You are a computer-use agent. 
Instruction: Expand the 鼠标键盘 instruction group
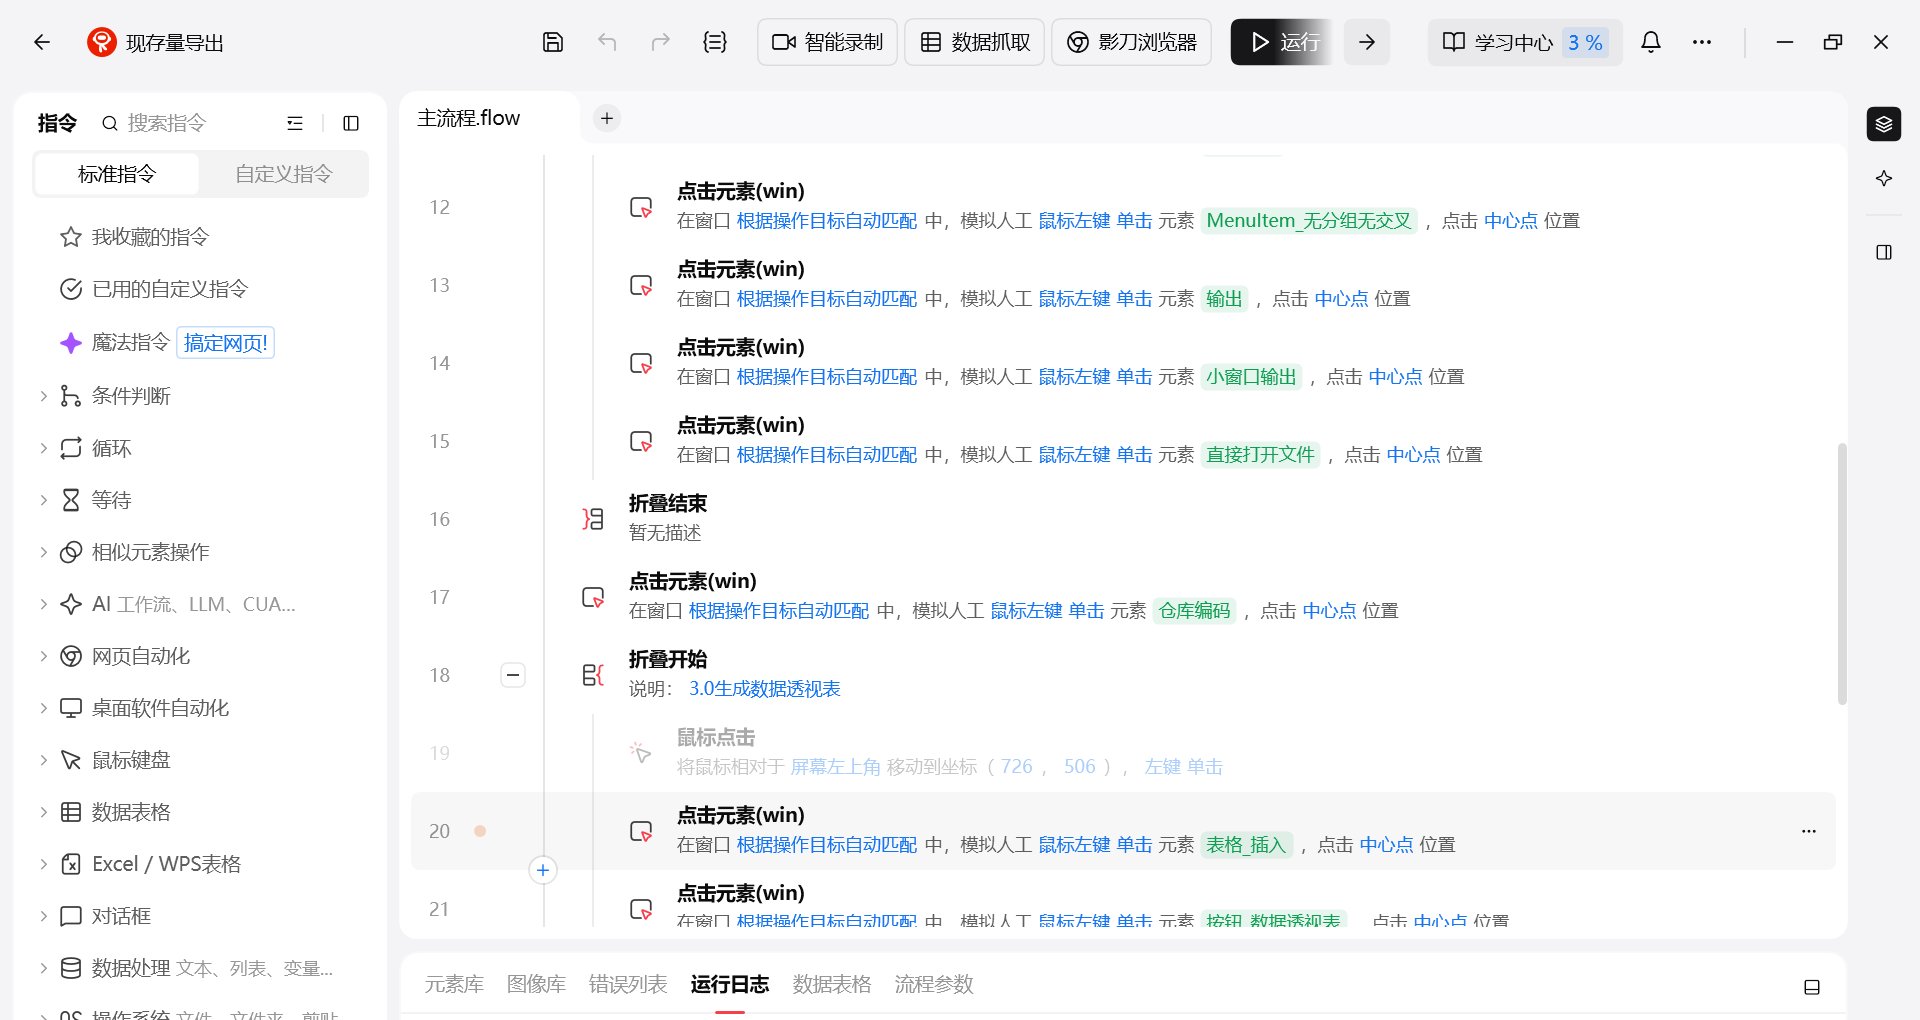pos(43,760)
